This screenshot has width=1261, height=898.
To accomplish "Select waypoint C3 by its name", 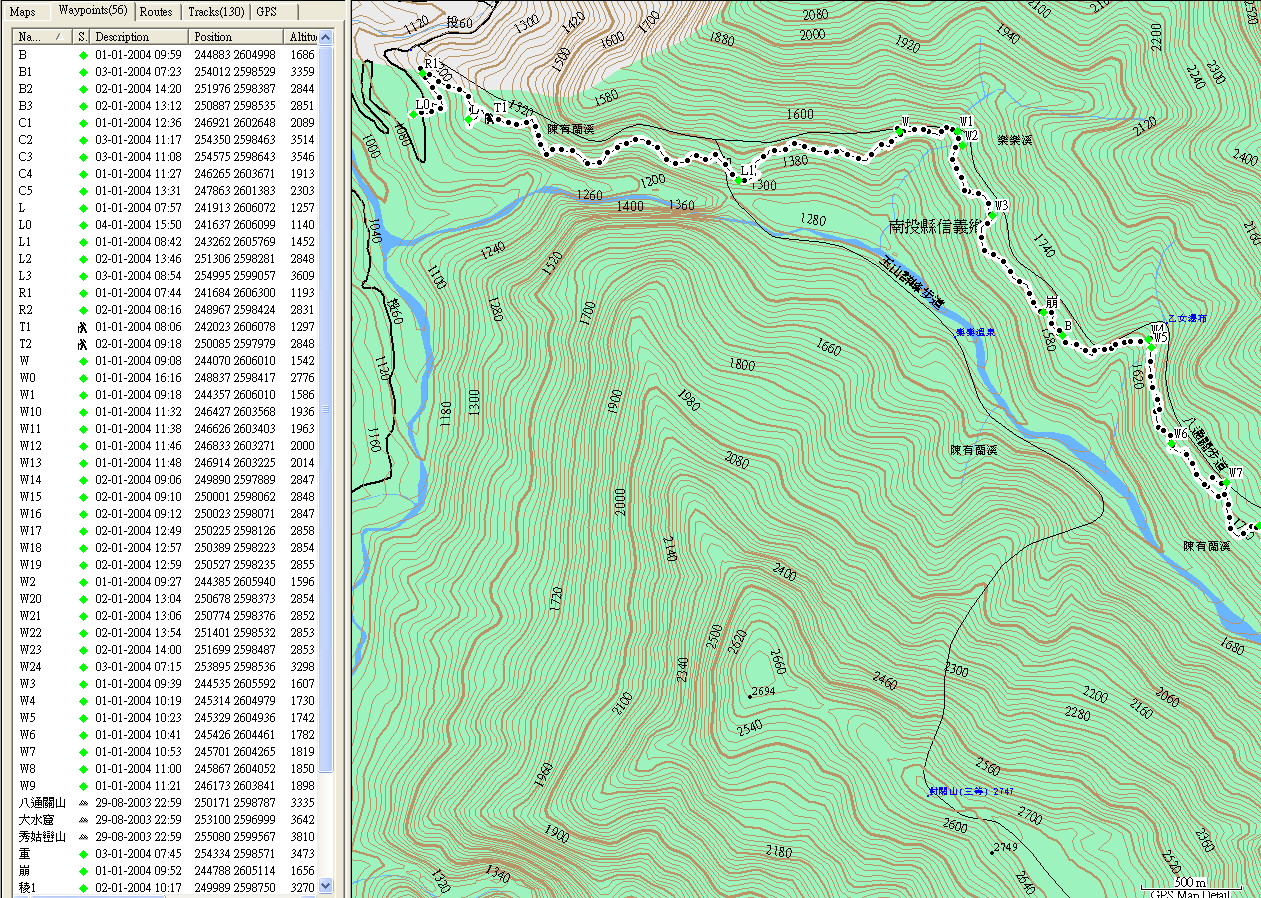I will (x=25, y=157).
